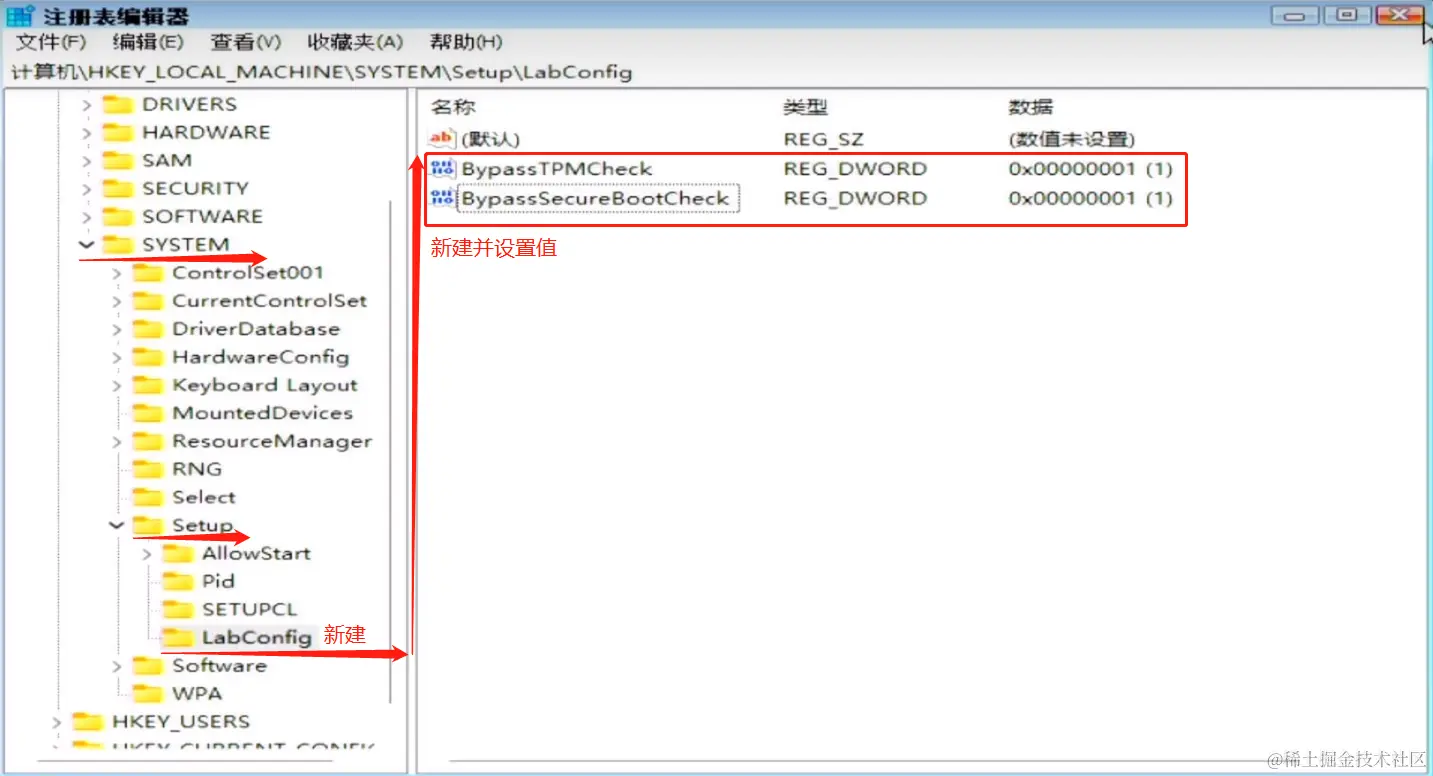Click the SYSTEM folder icon
The image size is (1433, 776).
(118, 244)
